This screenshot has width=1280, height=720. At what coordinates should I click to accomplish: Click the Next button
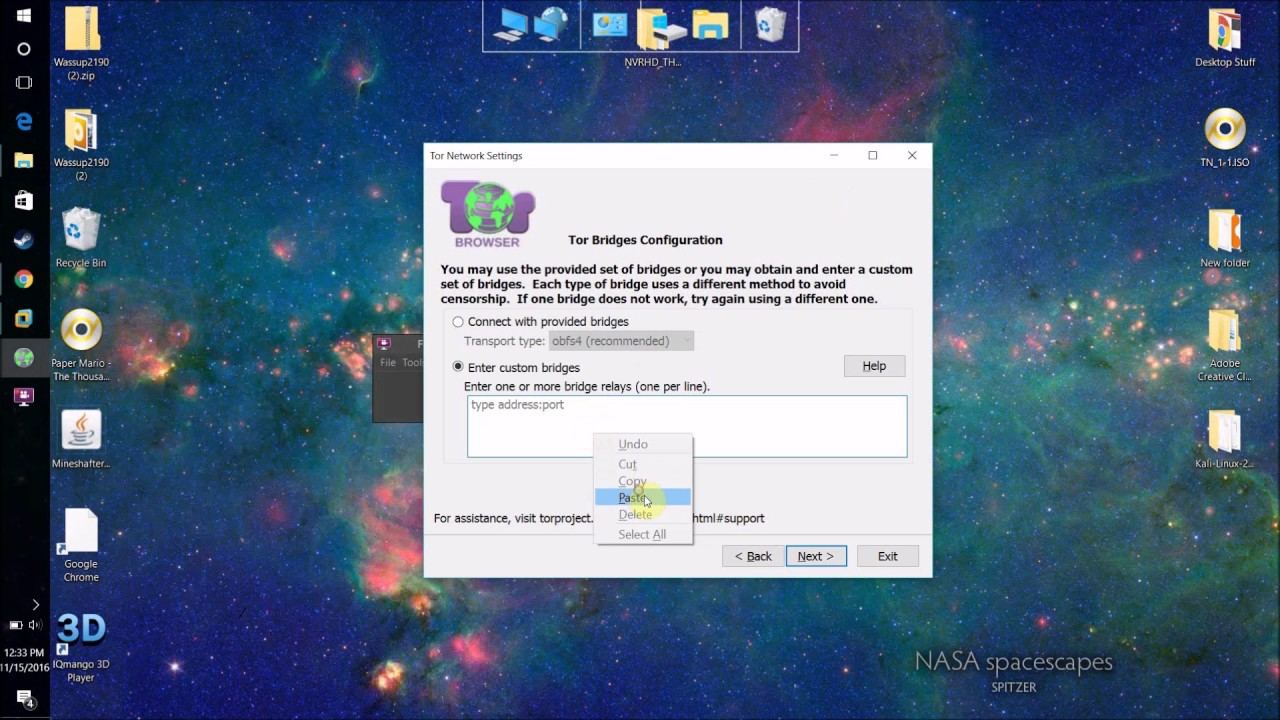[x=816, y=556]
